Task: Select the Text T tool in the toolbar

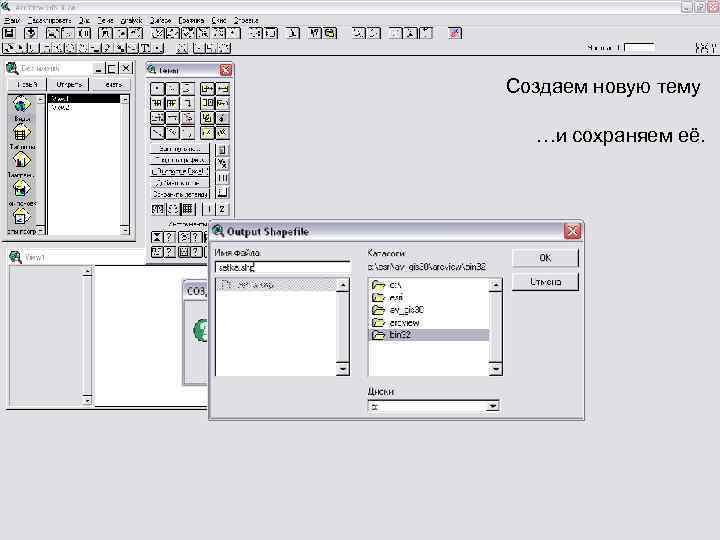Action: [145, 48]
